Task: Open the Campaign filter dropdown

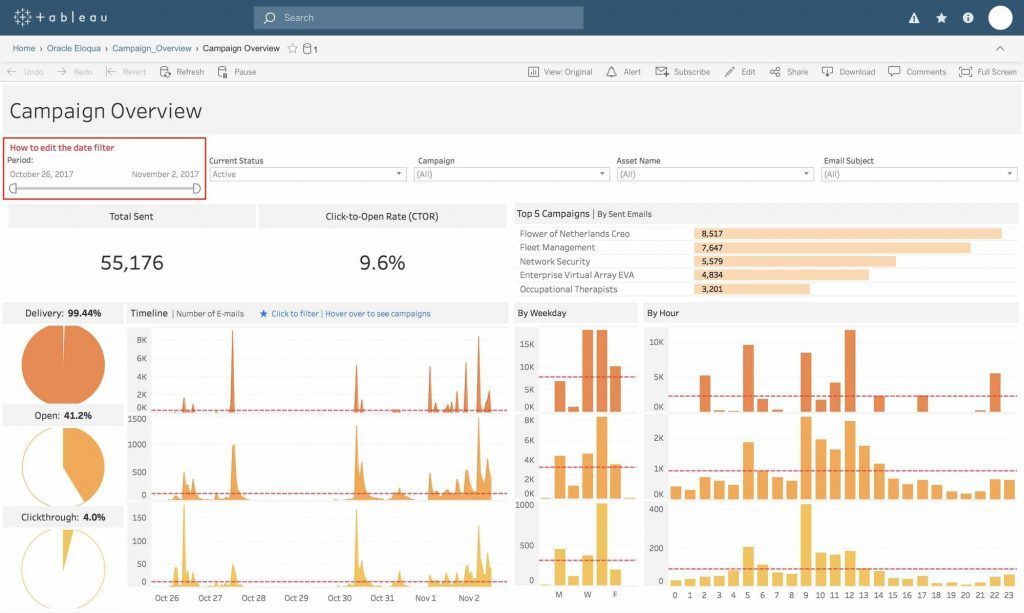Action: (511, 174)
